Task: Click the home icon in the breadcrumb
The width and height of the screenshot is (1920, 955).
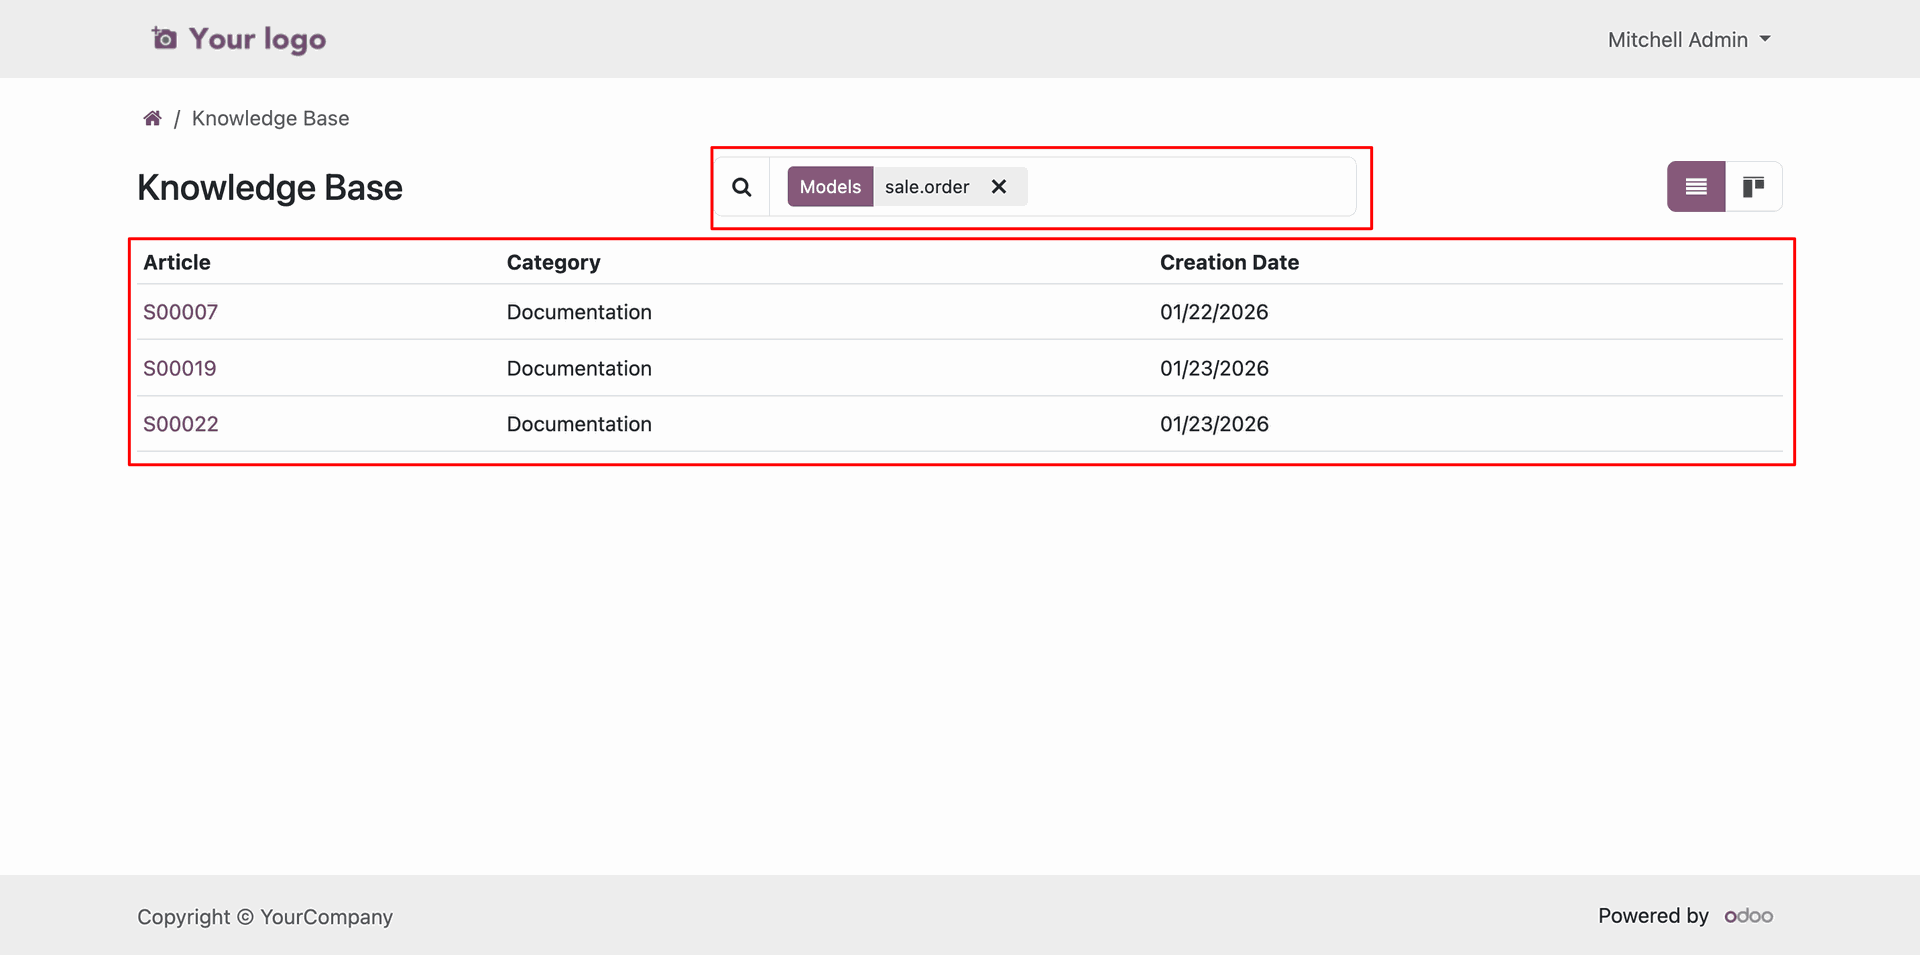Action: [152, 118]
